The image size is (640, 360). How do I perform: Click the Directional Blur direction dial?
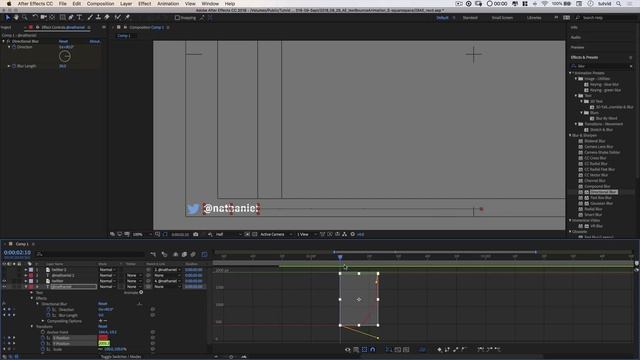tap(65, 56)
